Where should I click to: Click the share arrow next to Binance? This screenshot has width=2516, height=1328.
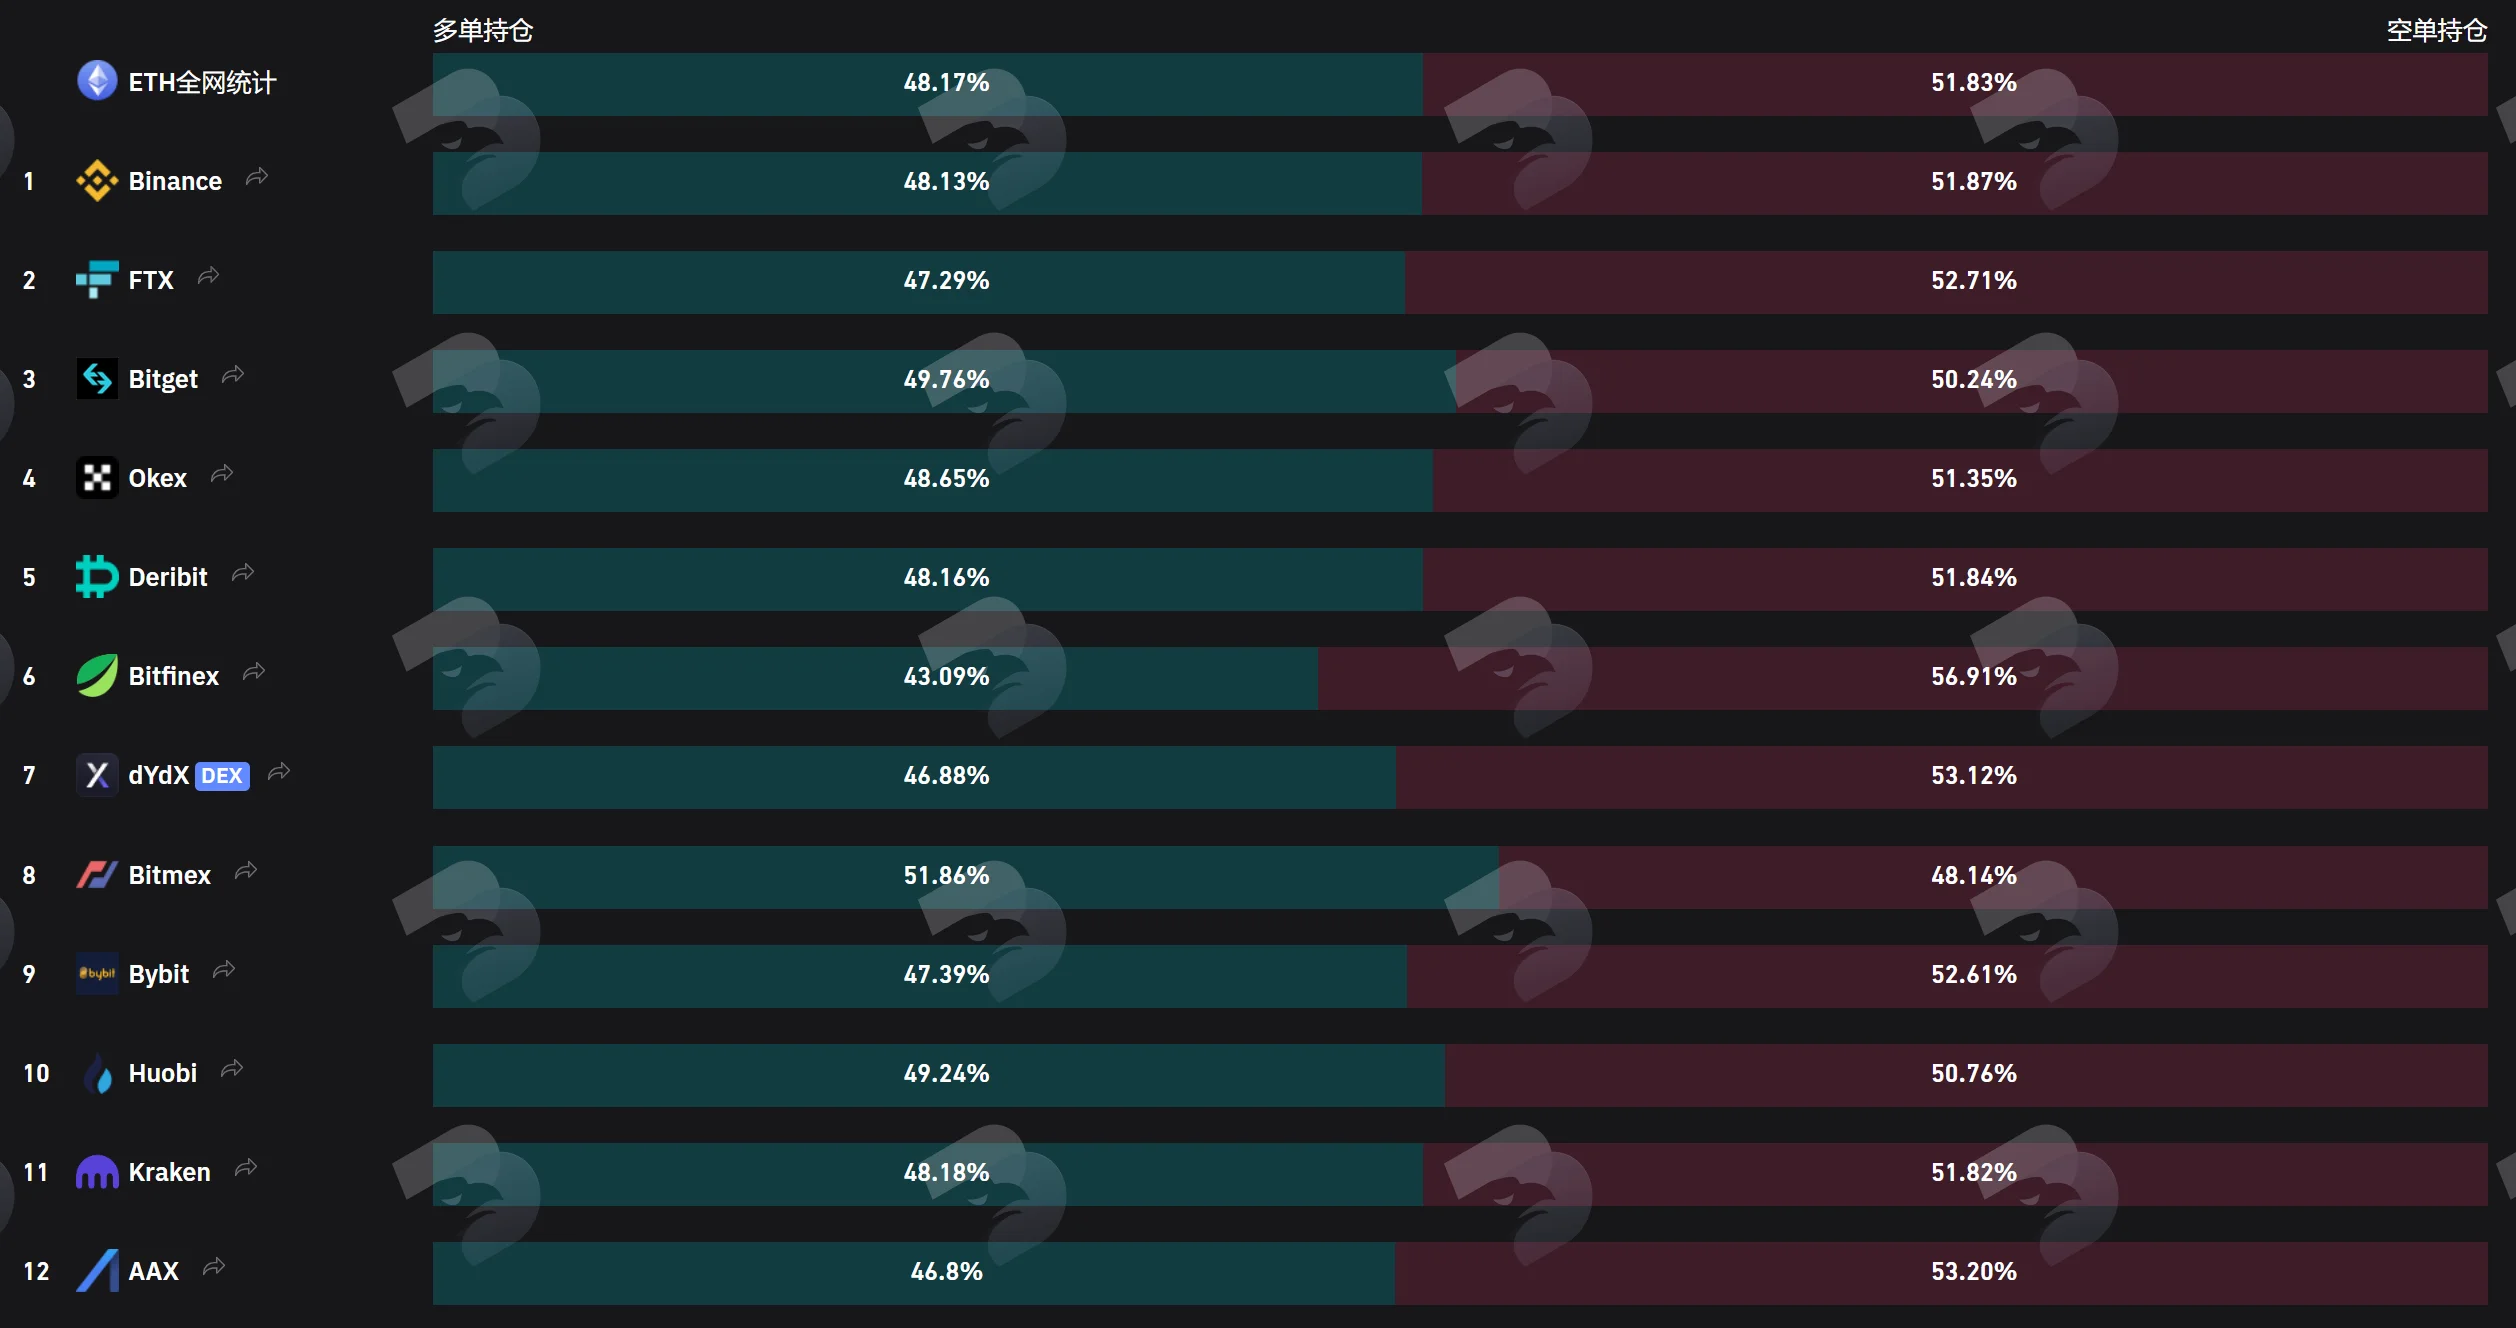tap(257, 177)
